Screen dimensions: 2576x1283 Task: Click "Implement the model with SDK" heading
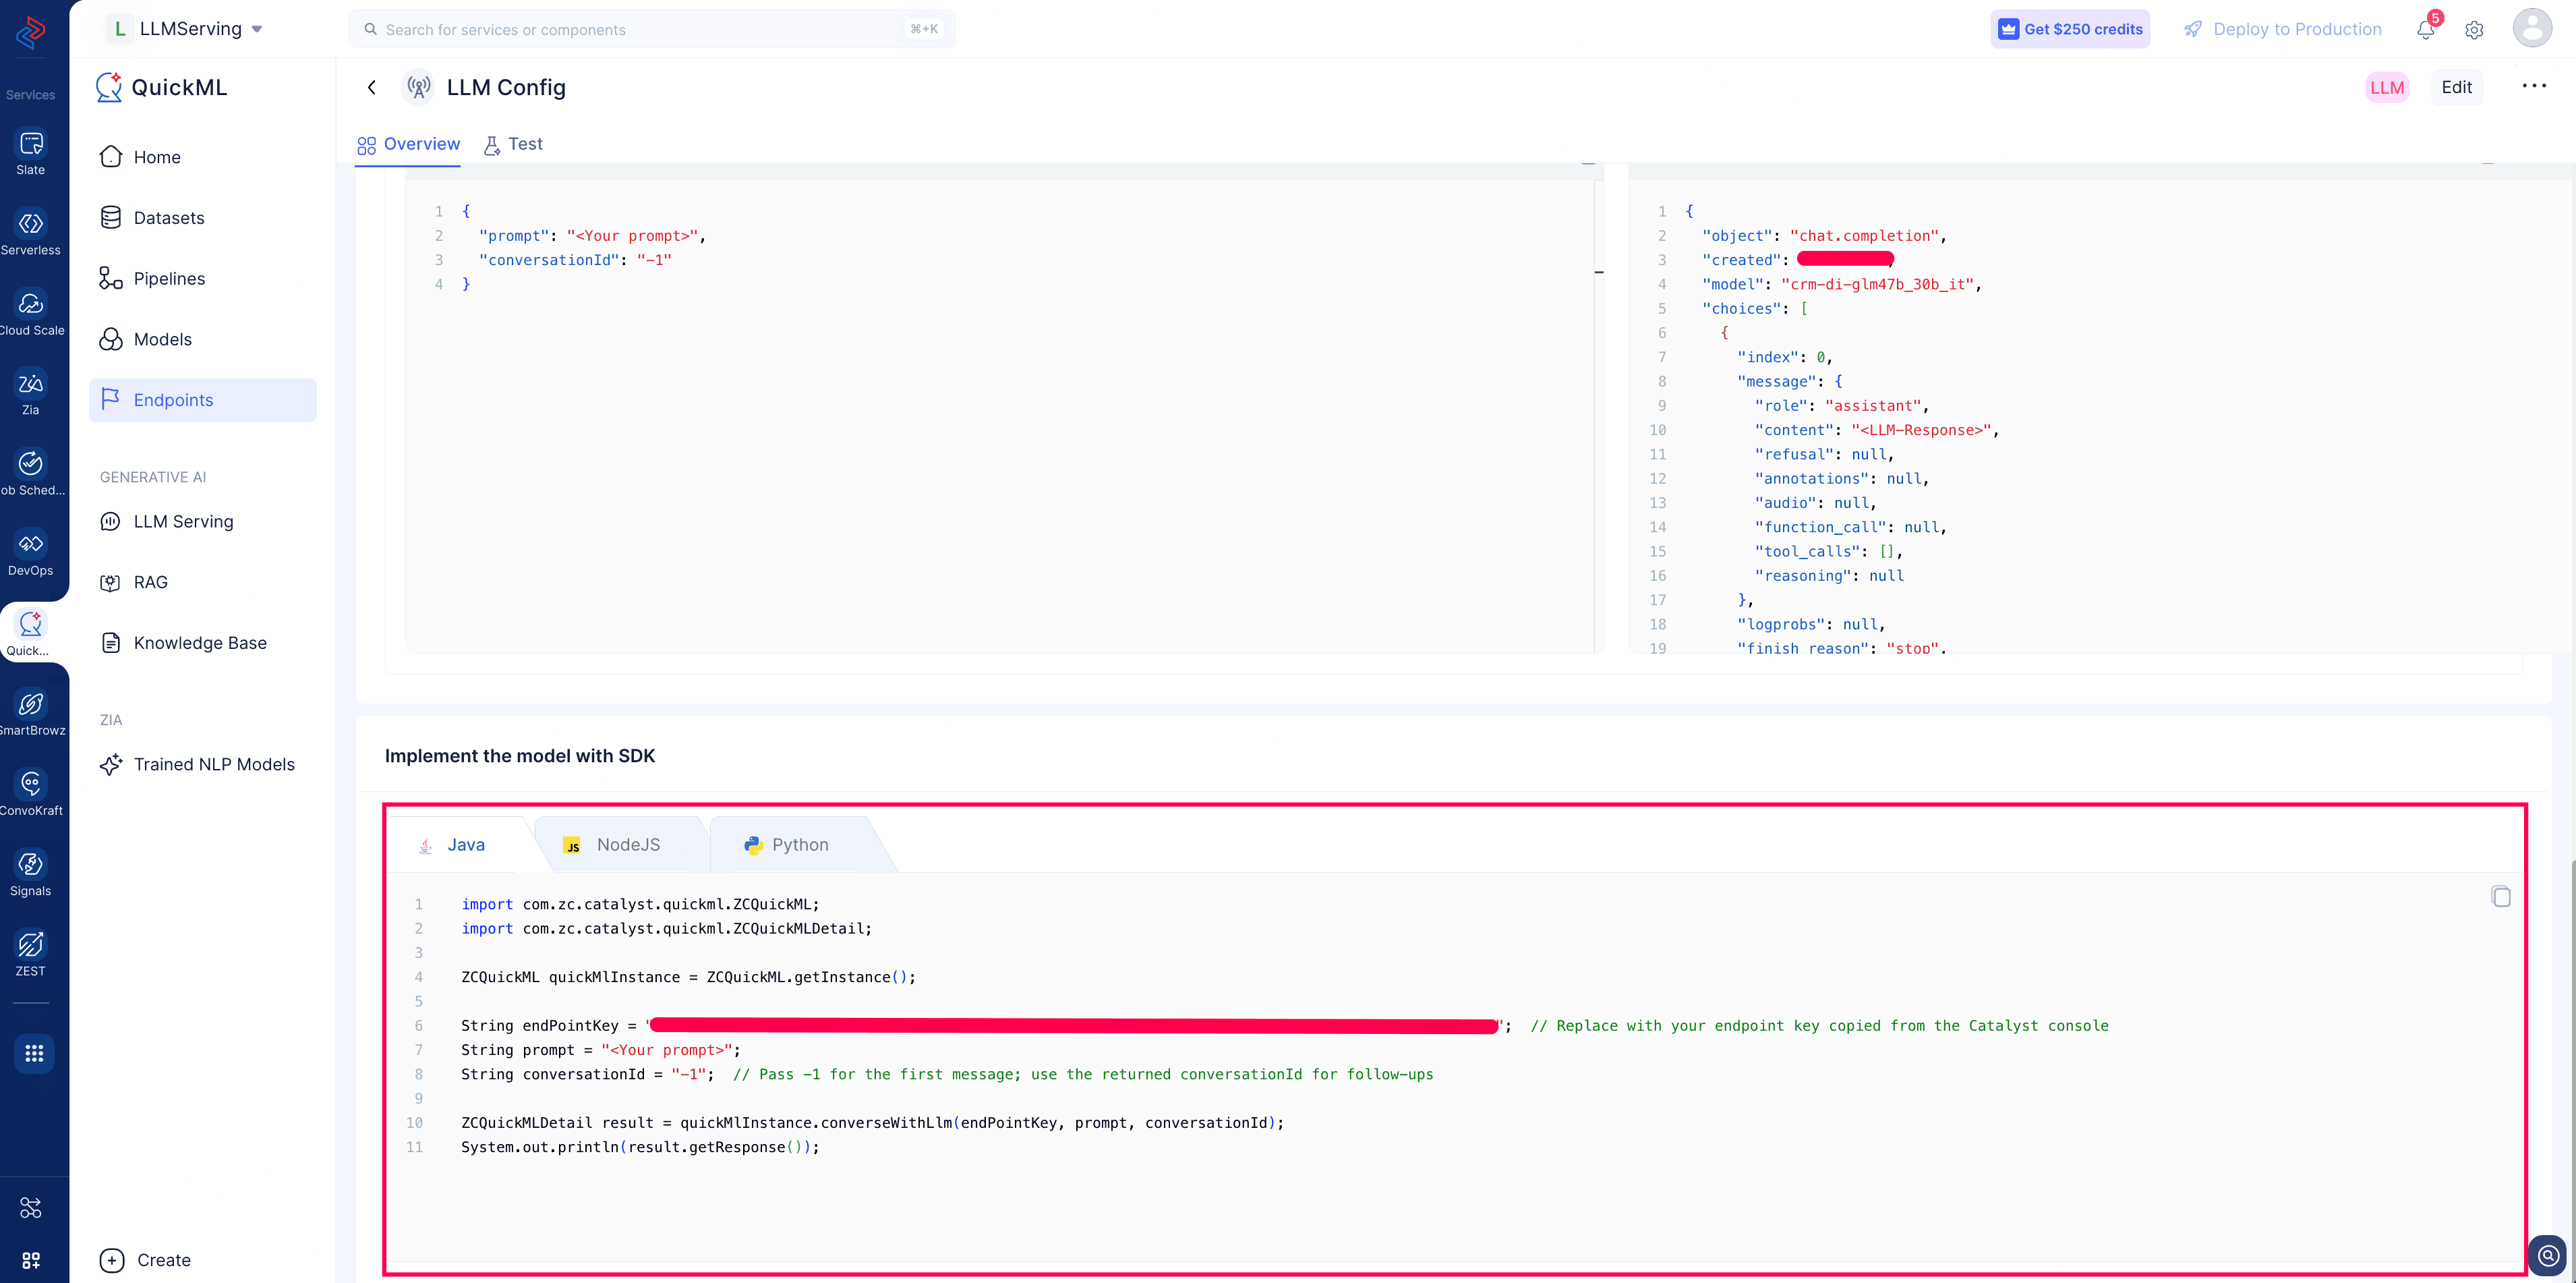(x=520, y=756)
